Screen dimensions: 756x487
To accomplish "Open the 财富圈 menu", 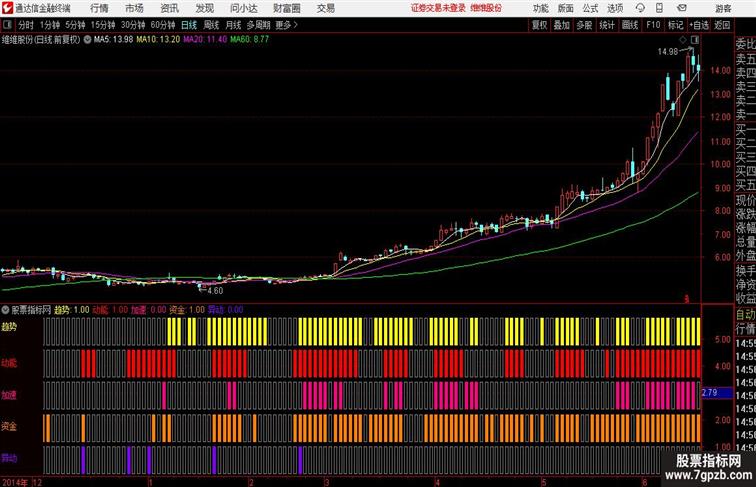I will pyautogui.click(x=287, y=8).
